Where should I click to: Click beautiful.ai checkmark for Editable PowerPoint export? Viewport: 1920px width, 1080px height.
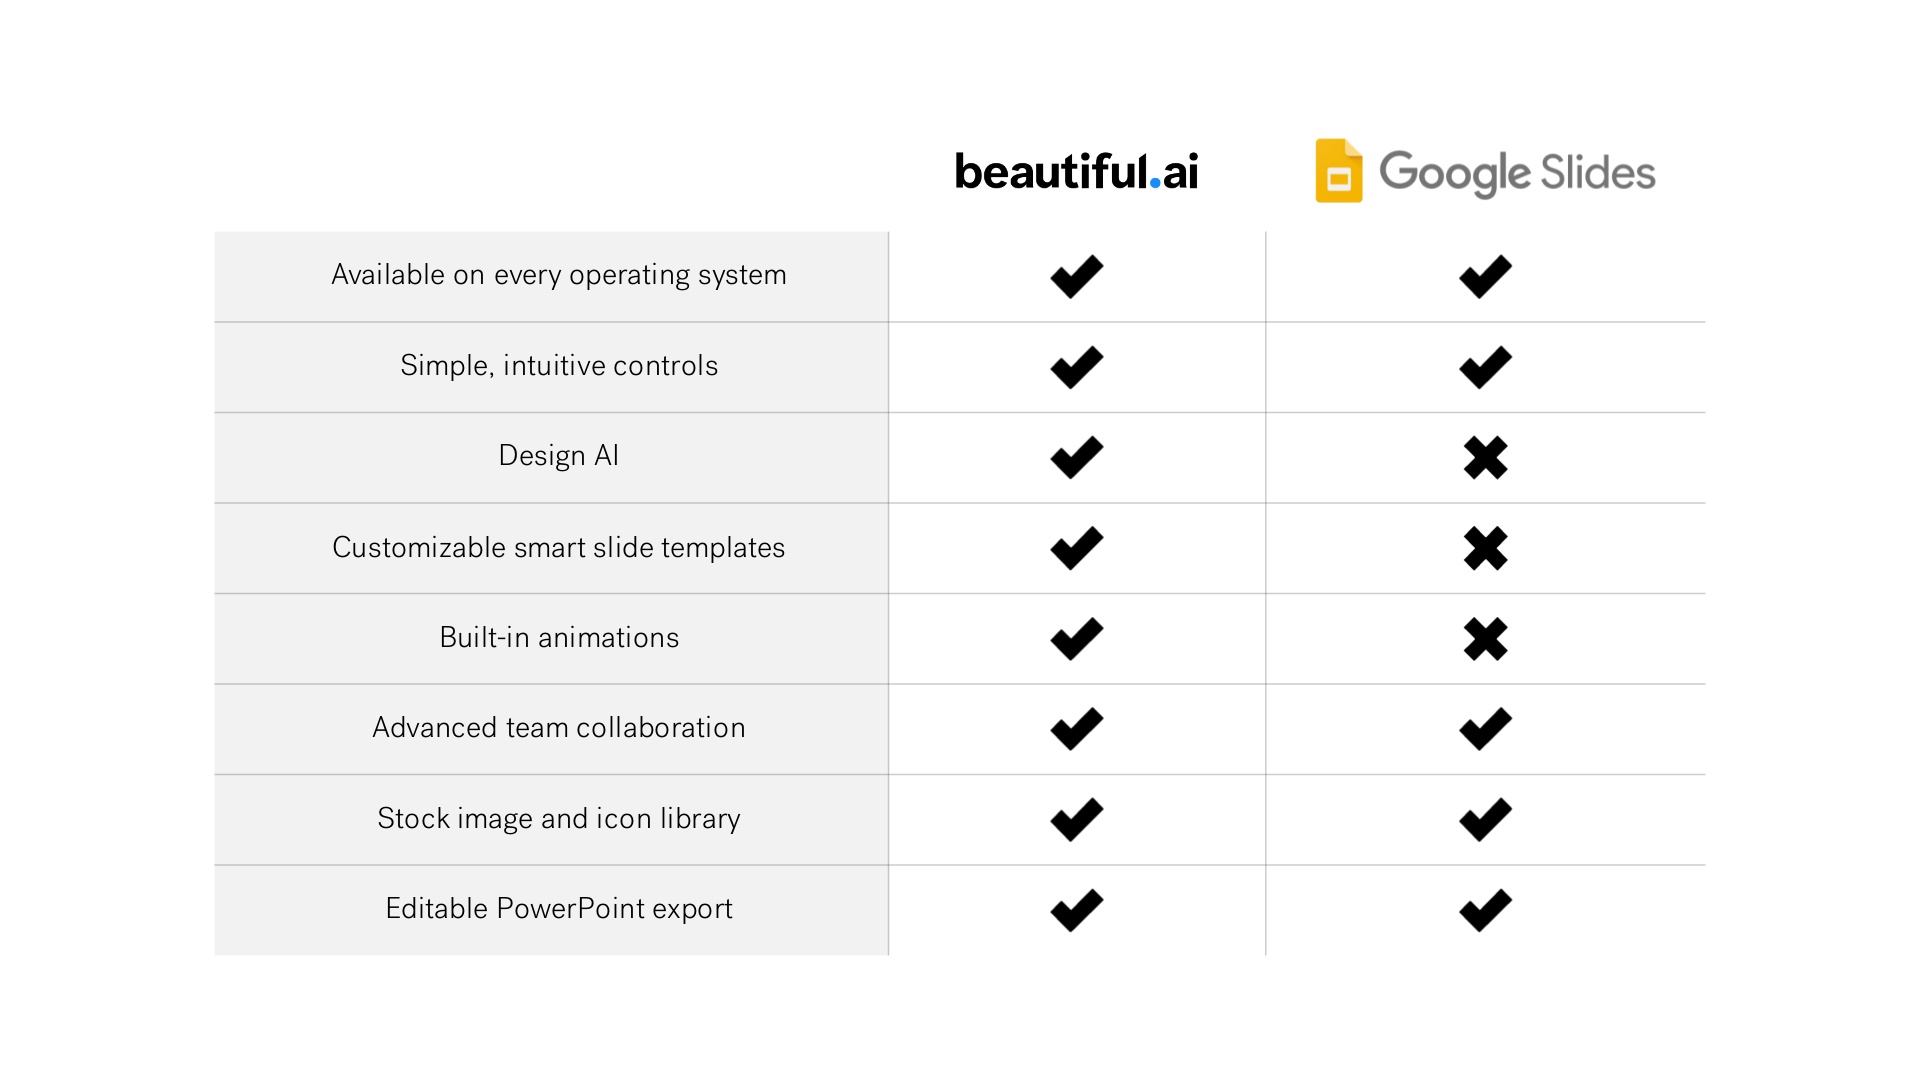click(x=1077, y=910)
